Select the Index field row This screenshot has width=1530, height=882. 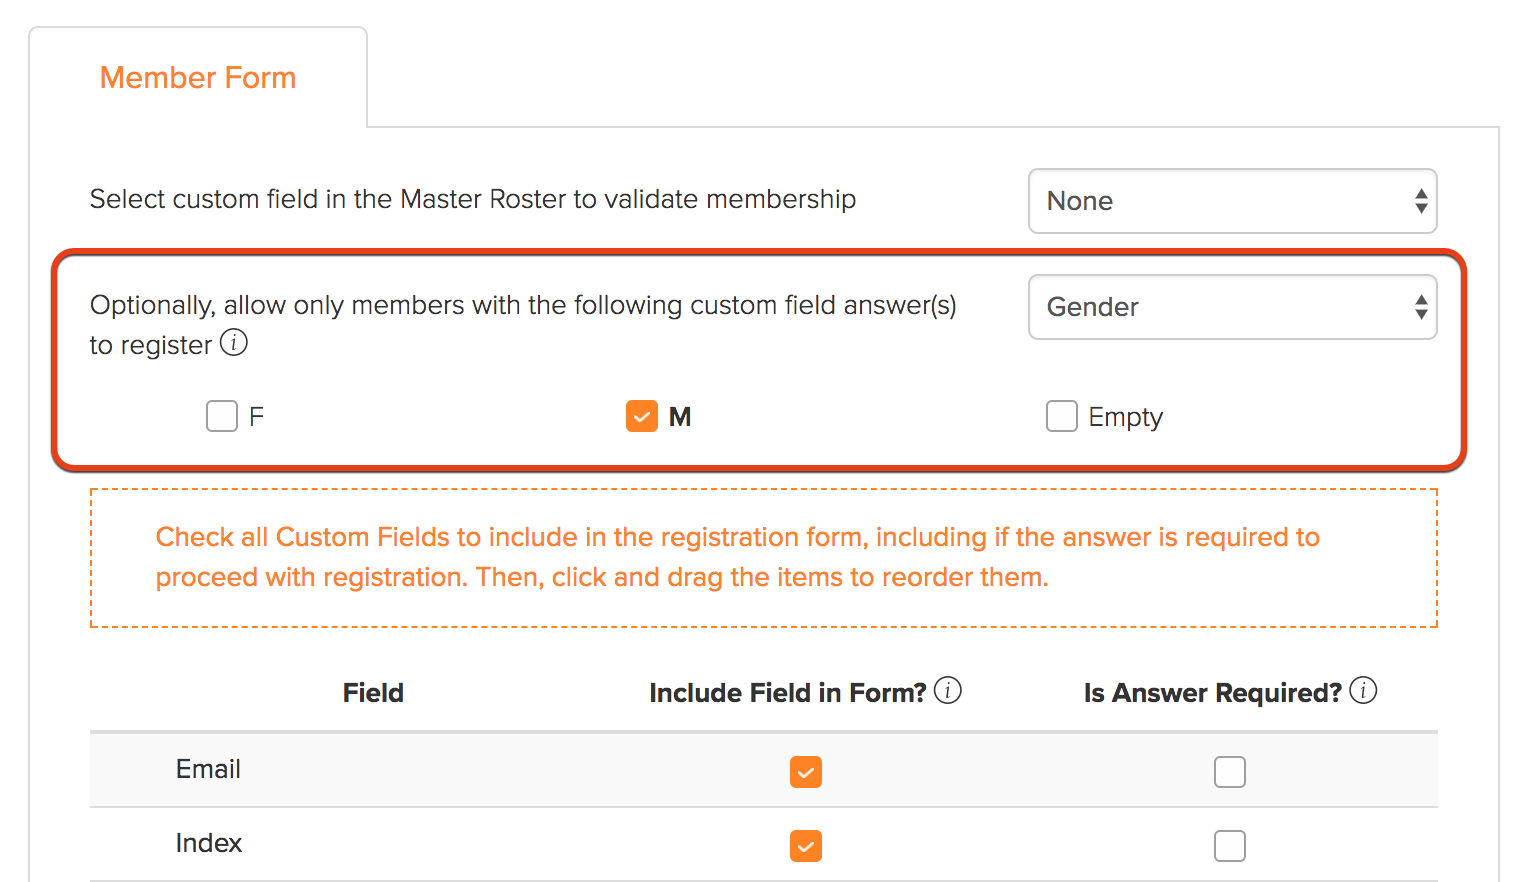click(764, 845)
